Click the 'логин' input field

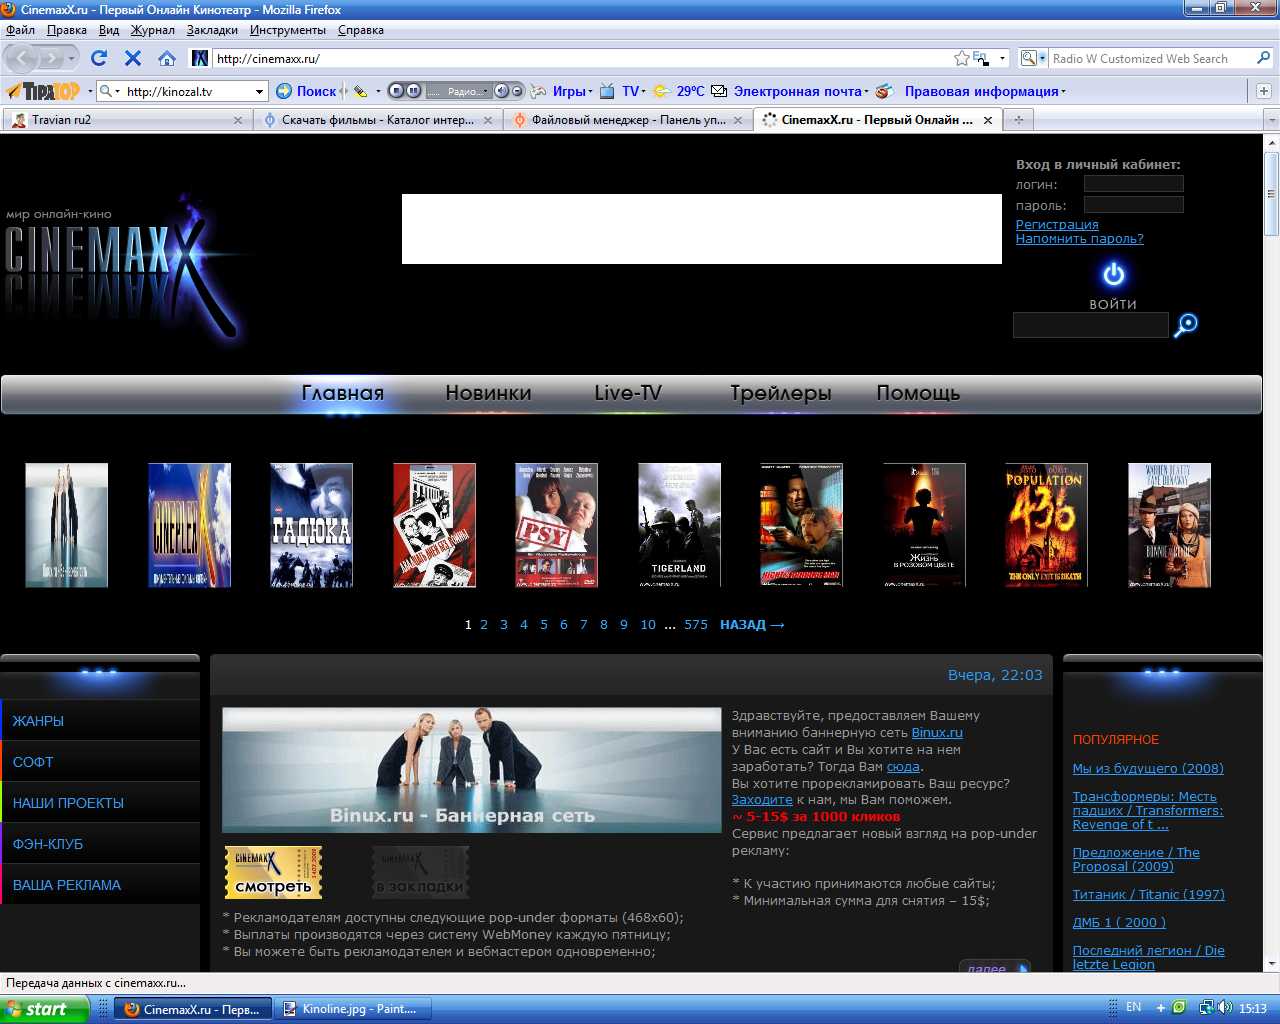point(1133,184)
